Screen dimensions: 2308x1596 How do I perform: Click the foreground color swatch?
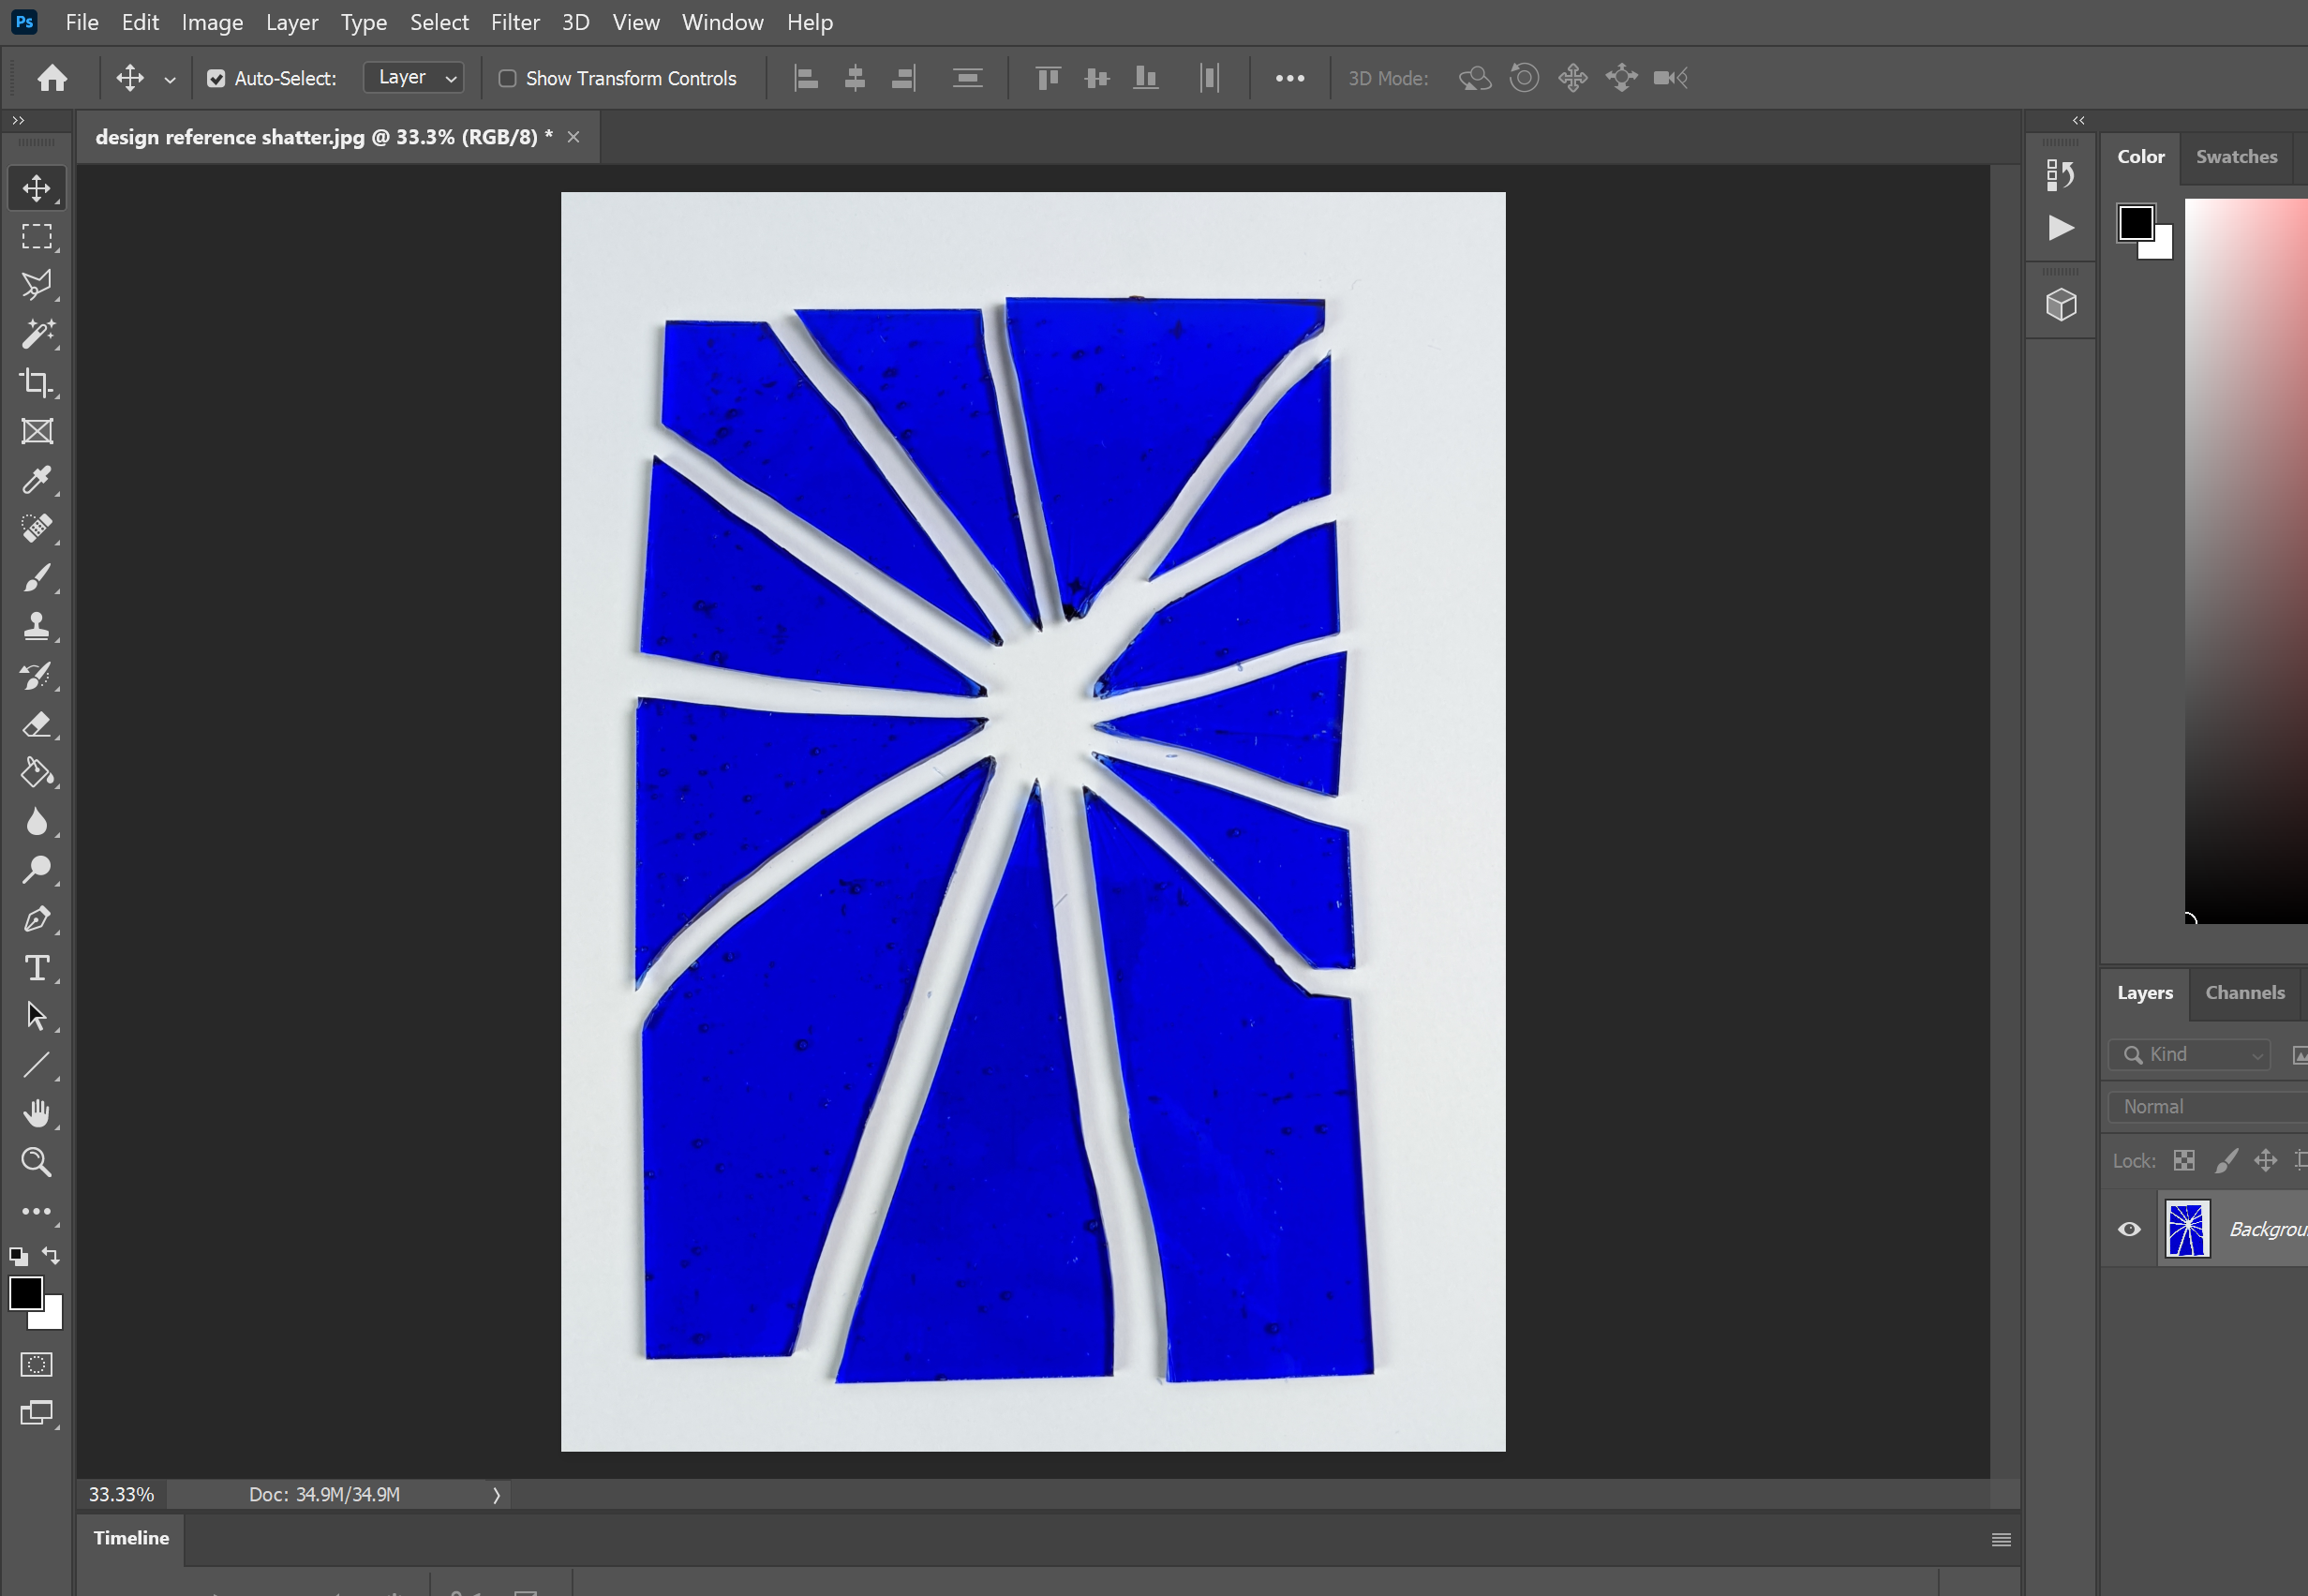(x=26, y=1294)
